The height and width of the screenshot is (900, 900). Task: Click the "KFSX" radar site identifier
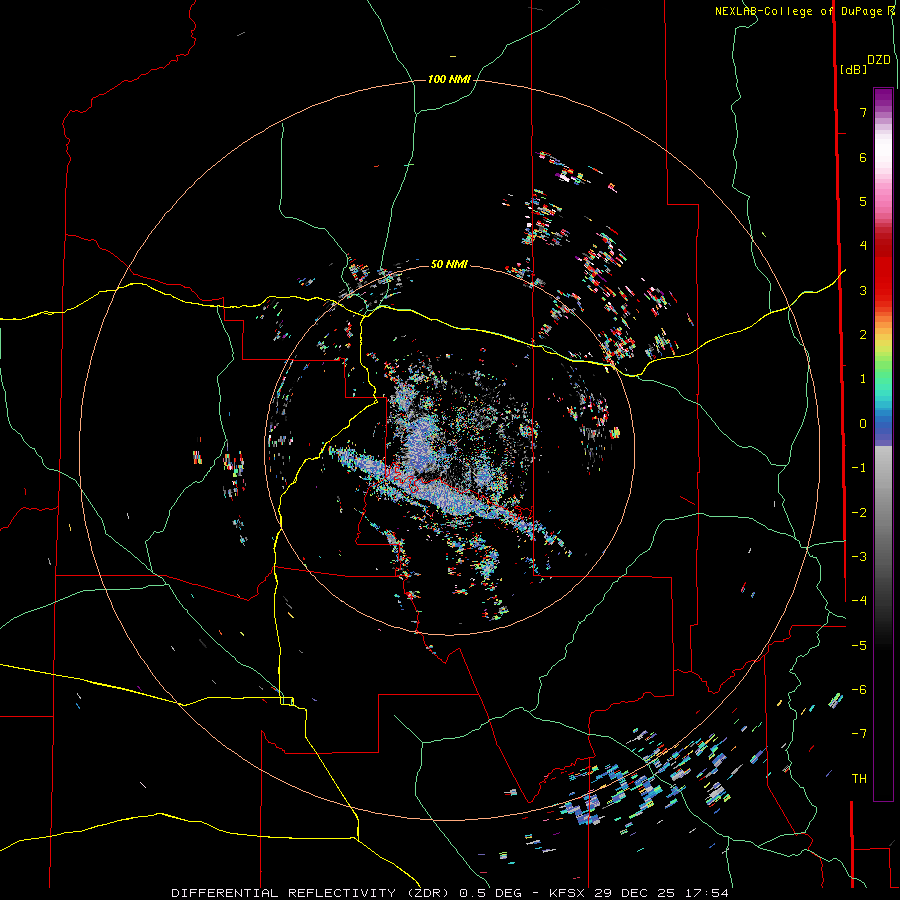(568, 893)
